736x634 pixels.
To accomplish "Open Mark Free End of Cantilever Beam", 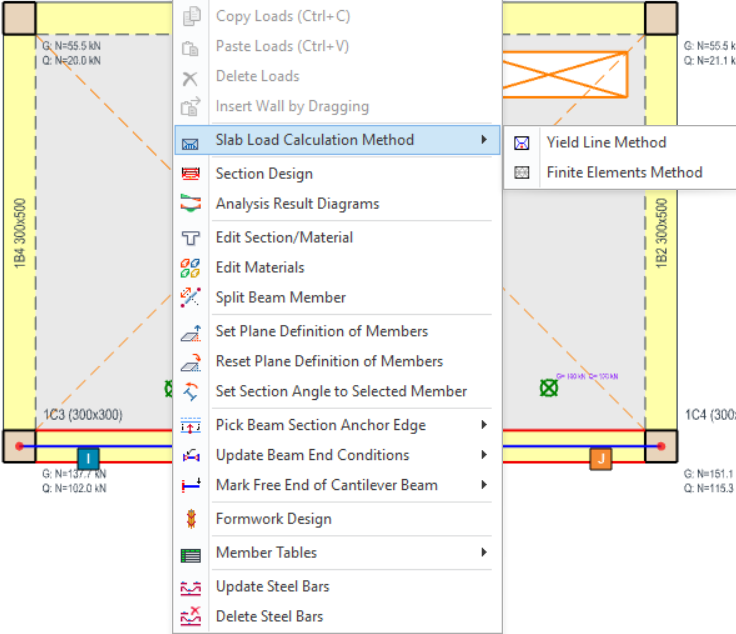I will [326, 485].
